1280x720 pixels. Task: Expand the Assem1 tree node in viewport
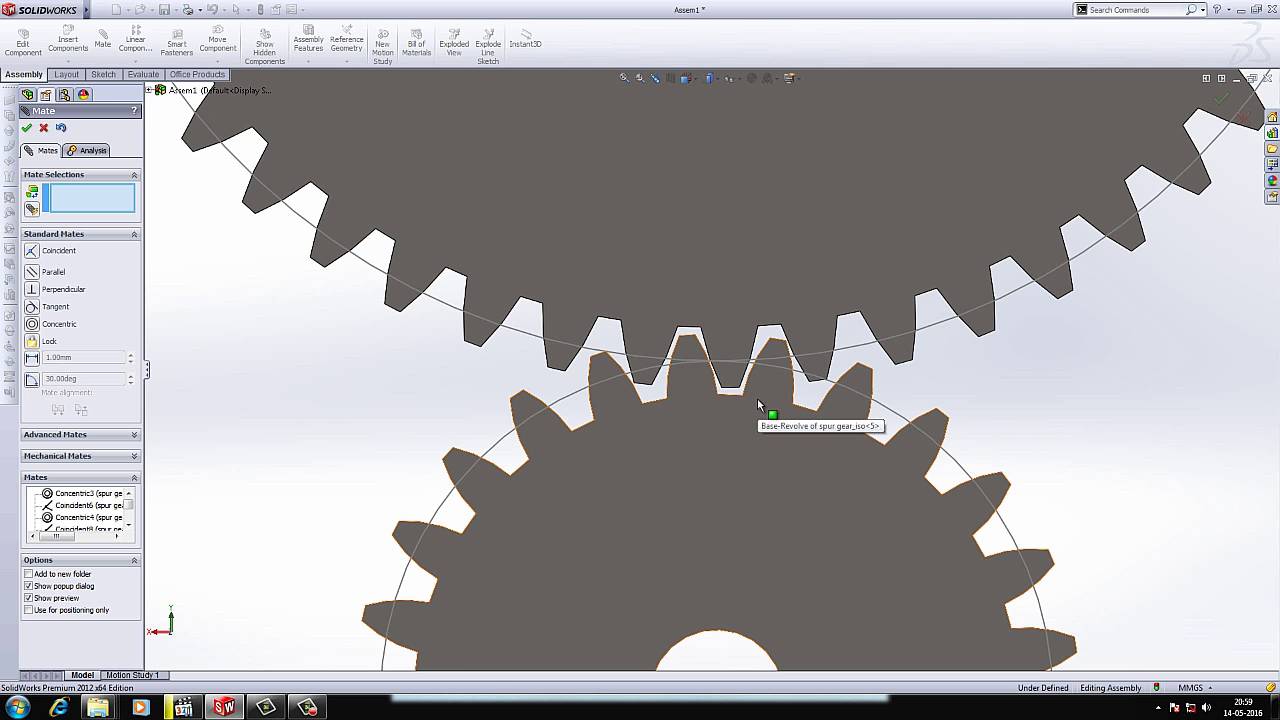click(150, 90)
